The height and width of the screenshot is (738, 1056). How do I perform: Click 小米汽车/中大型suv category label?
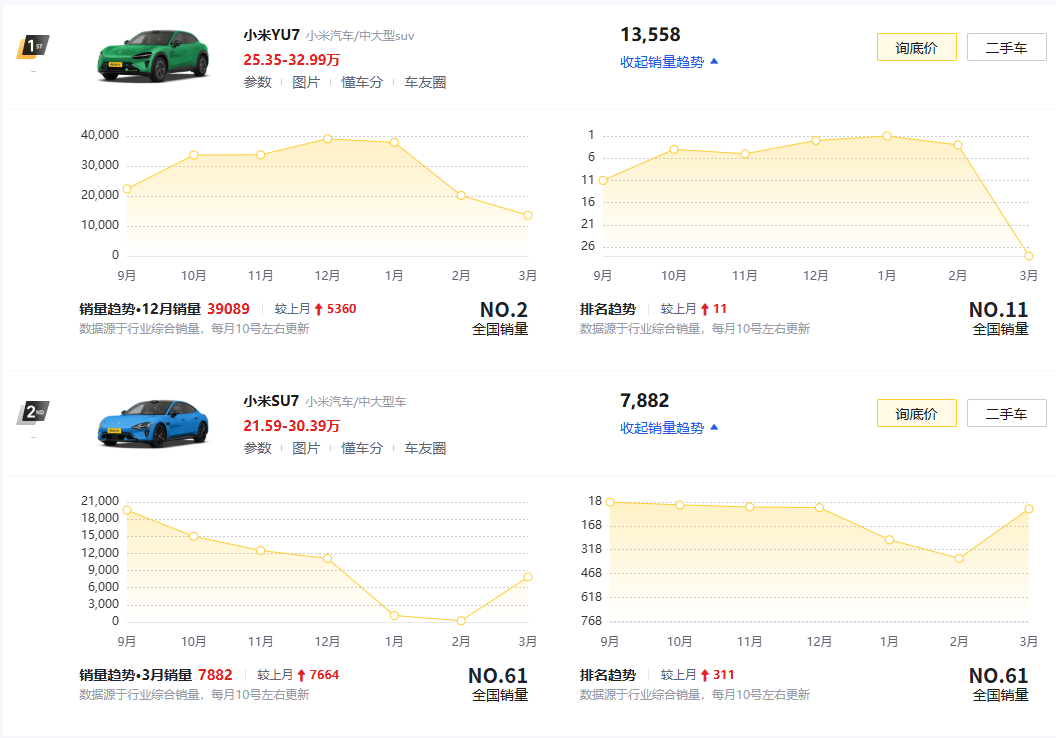coord(360,36)
